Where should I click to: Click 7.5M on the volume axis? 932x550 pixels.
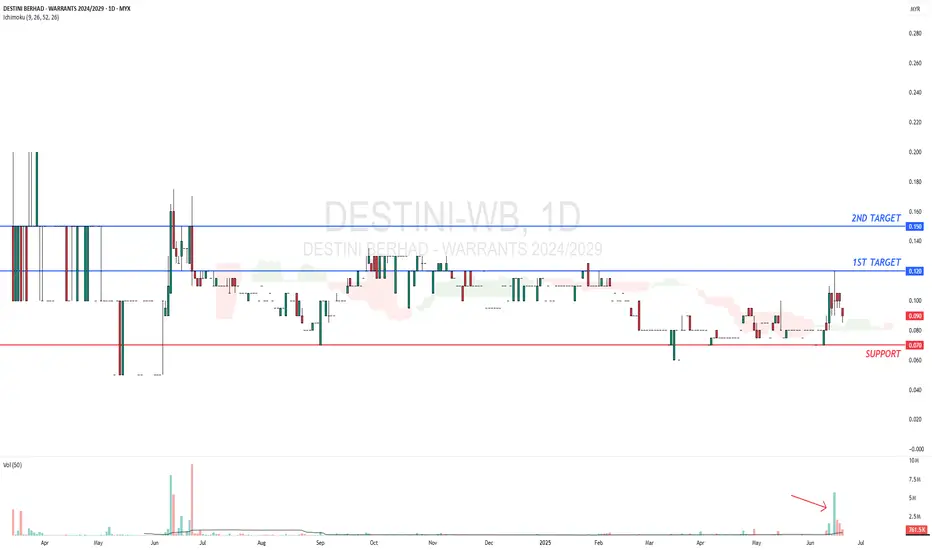pyautogui.click(x=914, y=480)
